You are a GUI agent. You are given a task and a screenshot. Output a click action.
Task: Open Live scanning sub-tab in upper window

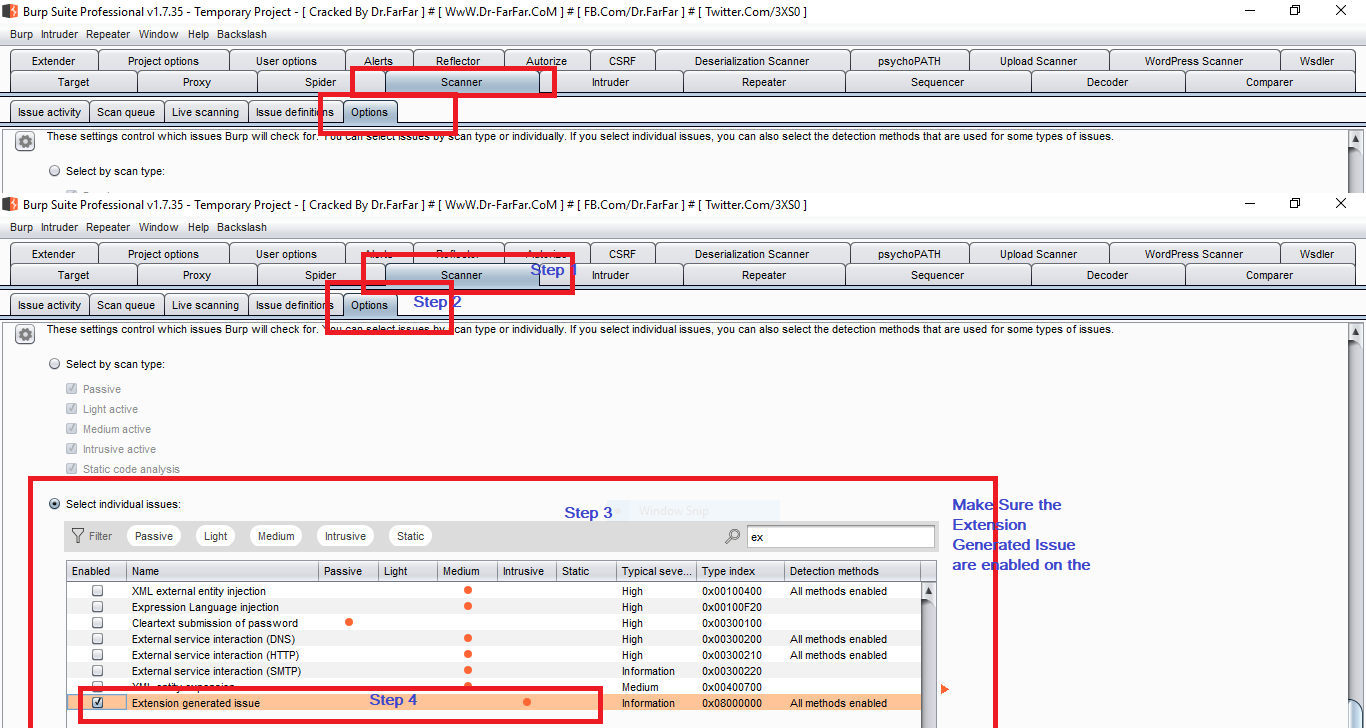[205, 112]
